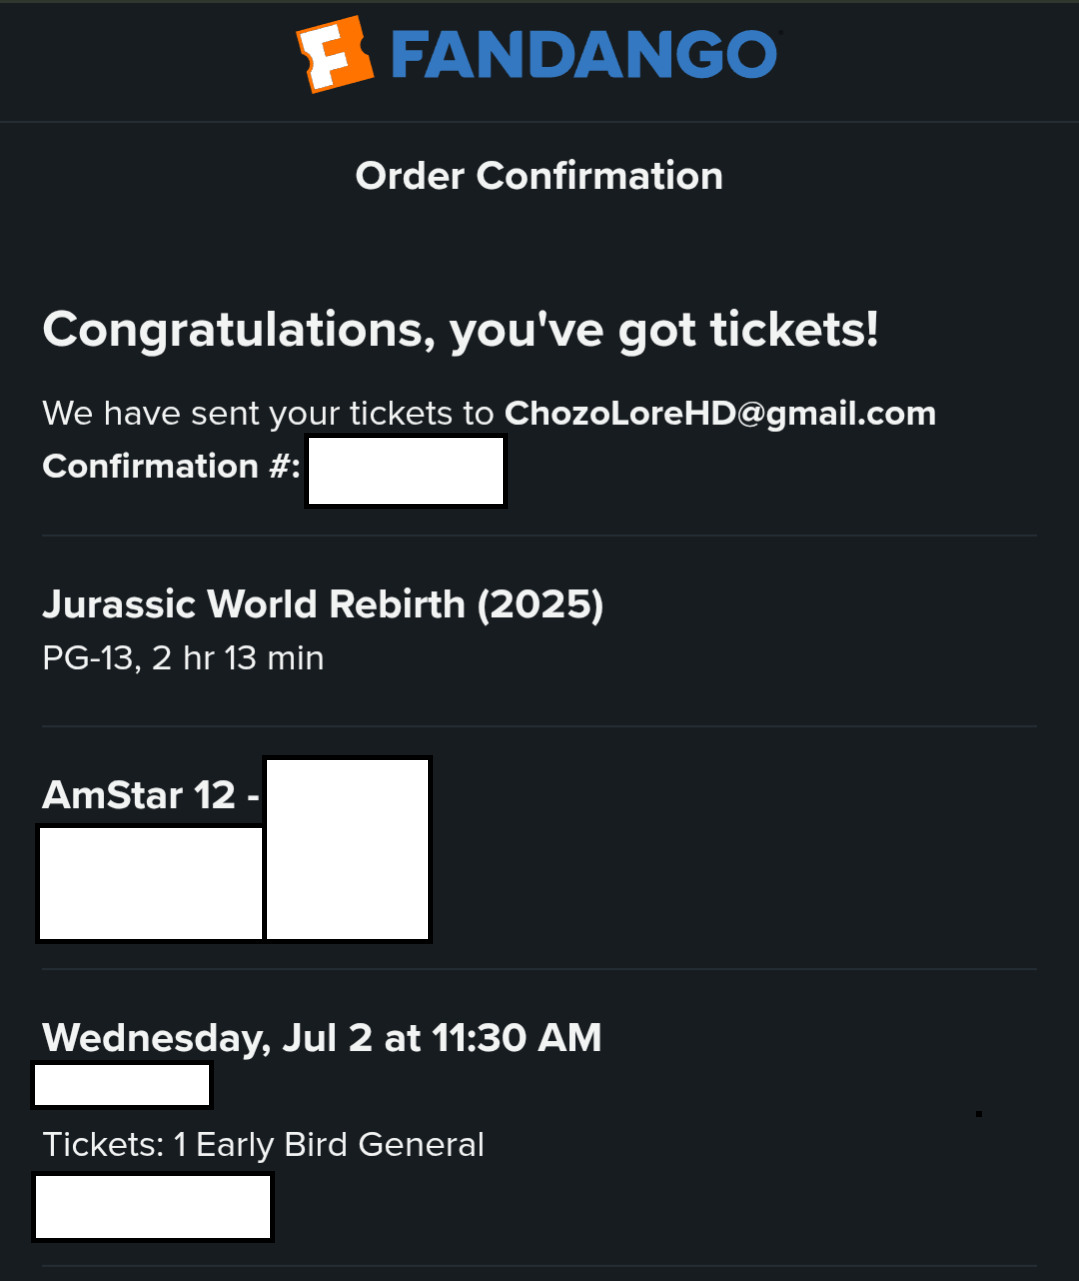Click the Order Confirmation heading
Screen dimensions: 1079x1281
[x=539, y=176]
